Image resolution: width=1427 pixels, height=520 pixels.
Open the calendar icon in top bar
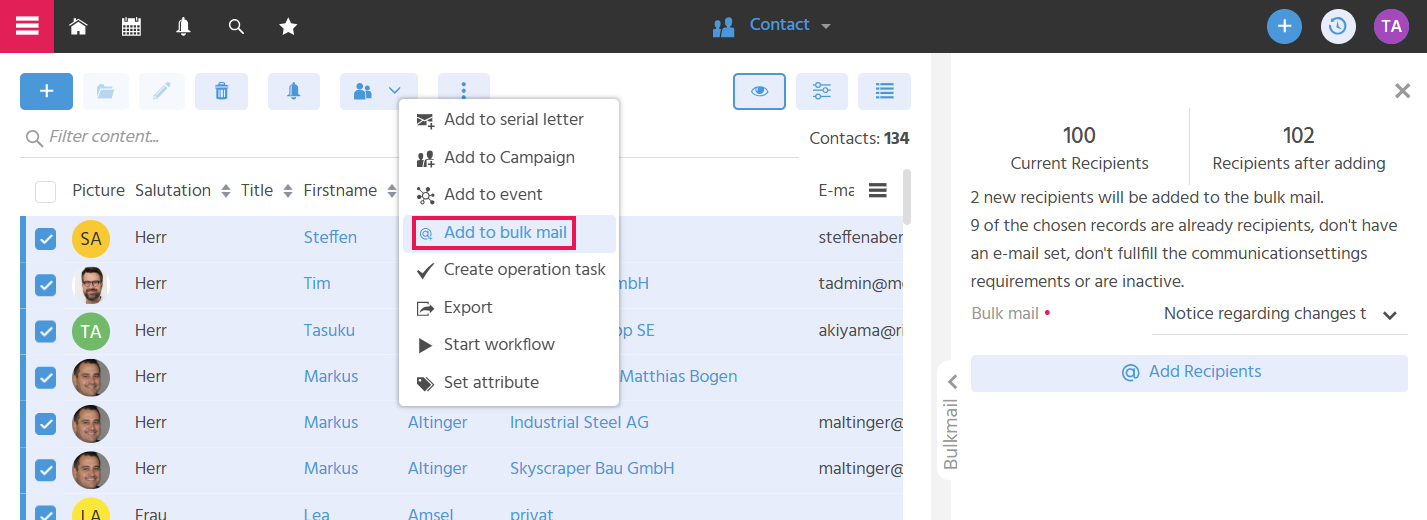pos(131,27)
